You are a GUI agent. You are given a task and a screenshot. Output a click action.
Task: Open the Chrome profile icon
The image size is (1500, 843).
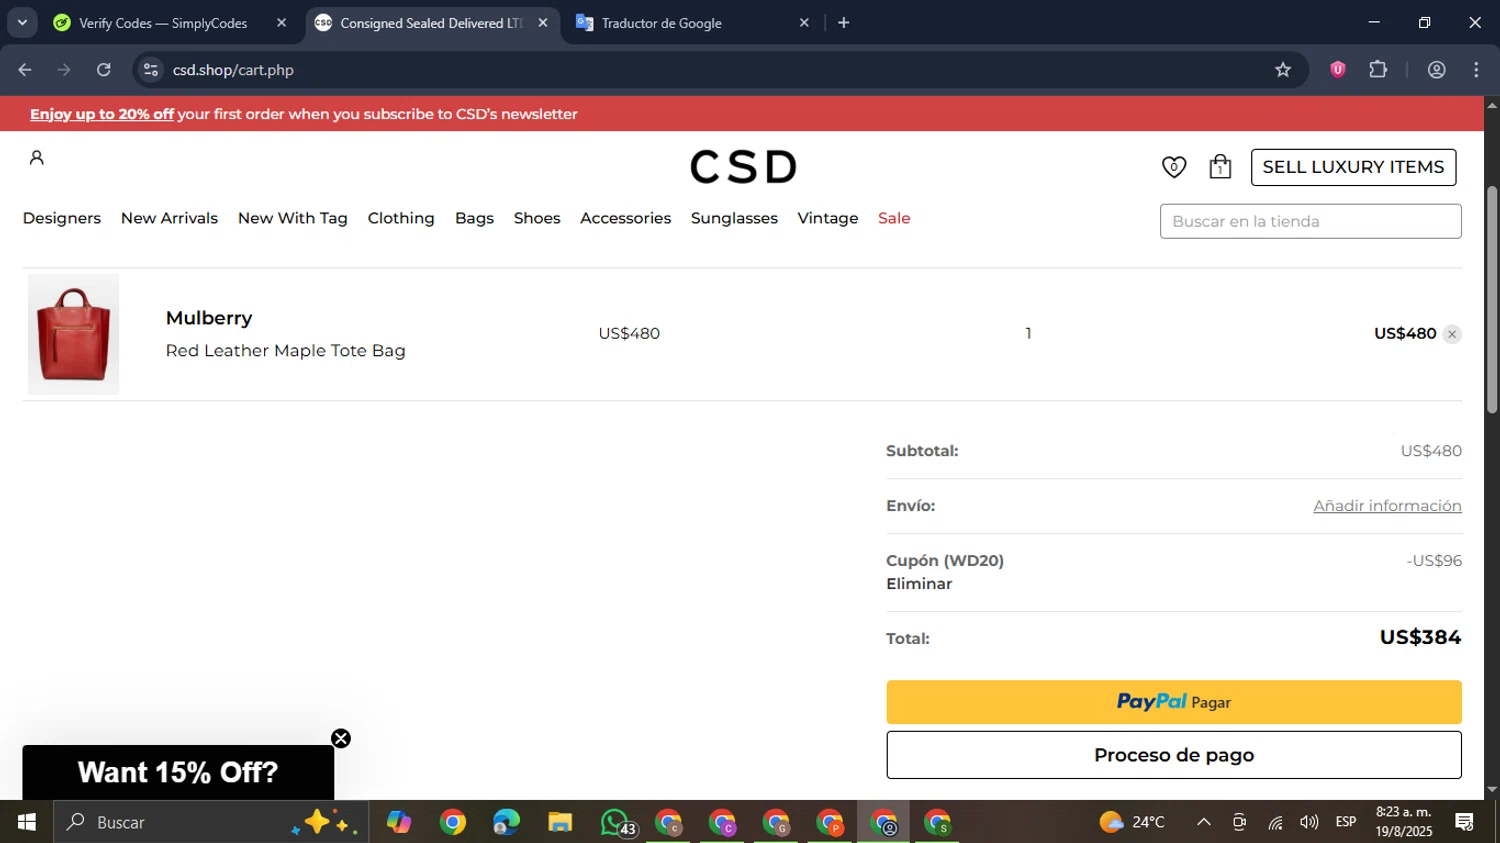[x=1437, y=70]
